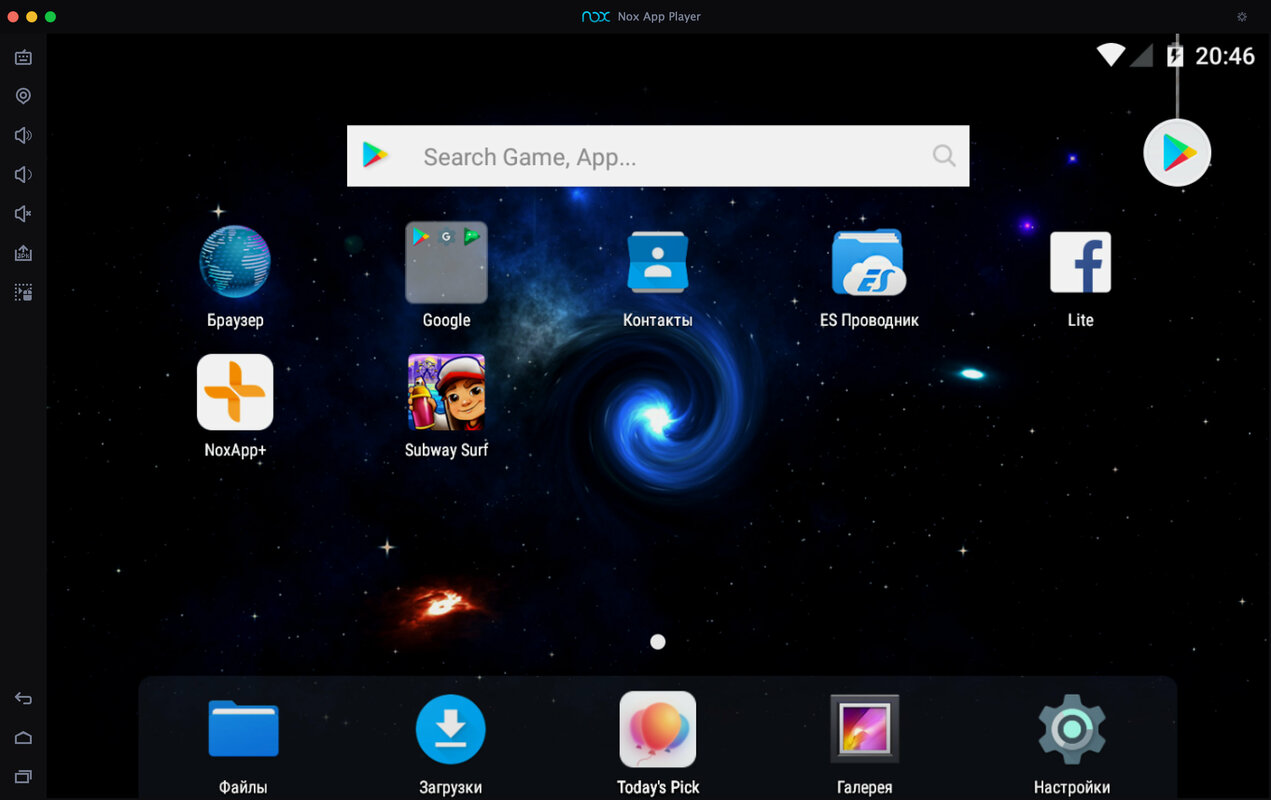
Task: Start the Subway Surf game
Action: [446, 393]
